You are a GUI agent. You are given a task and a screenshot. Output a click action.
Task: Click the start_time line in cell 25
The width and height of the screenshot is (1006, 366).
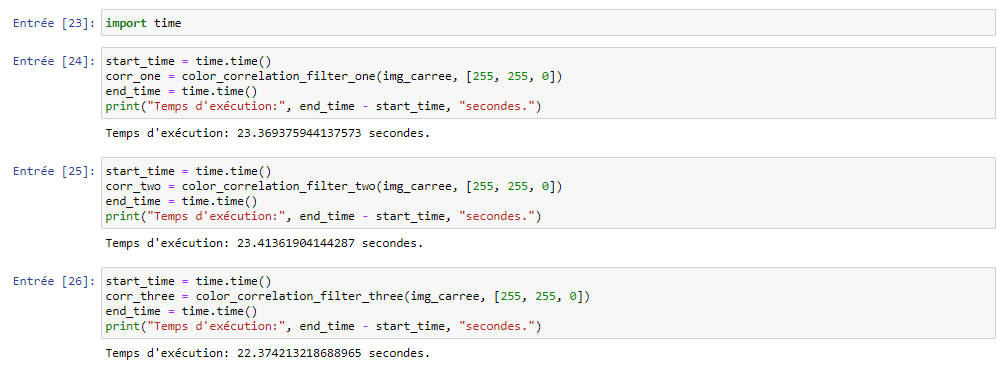coord(189,171)
